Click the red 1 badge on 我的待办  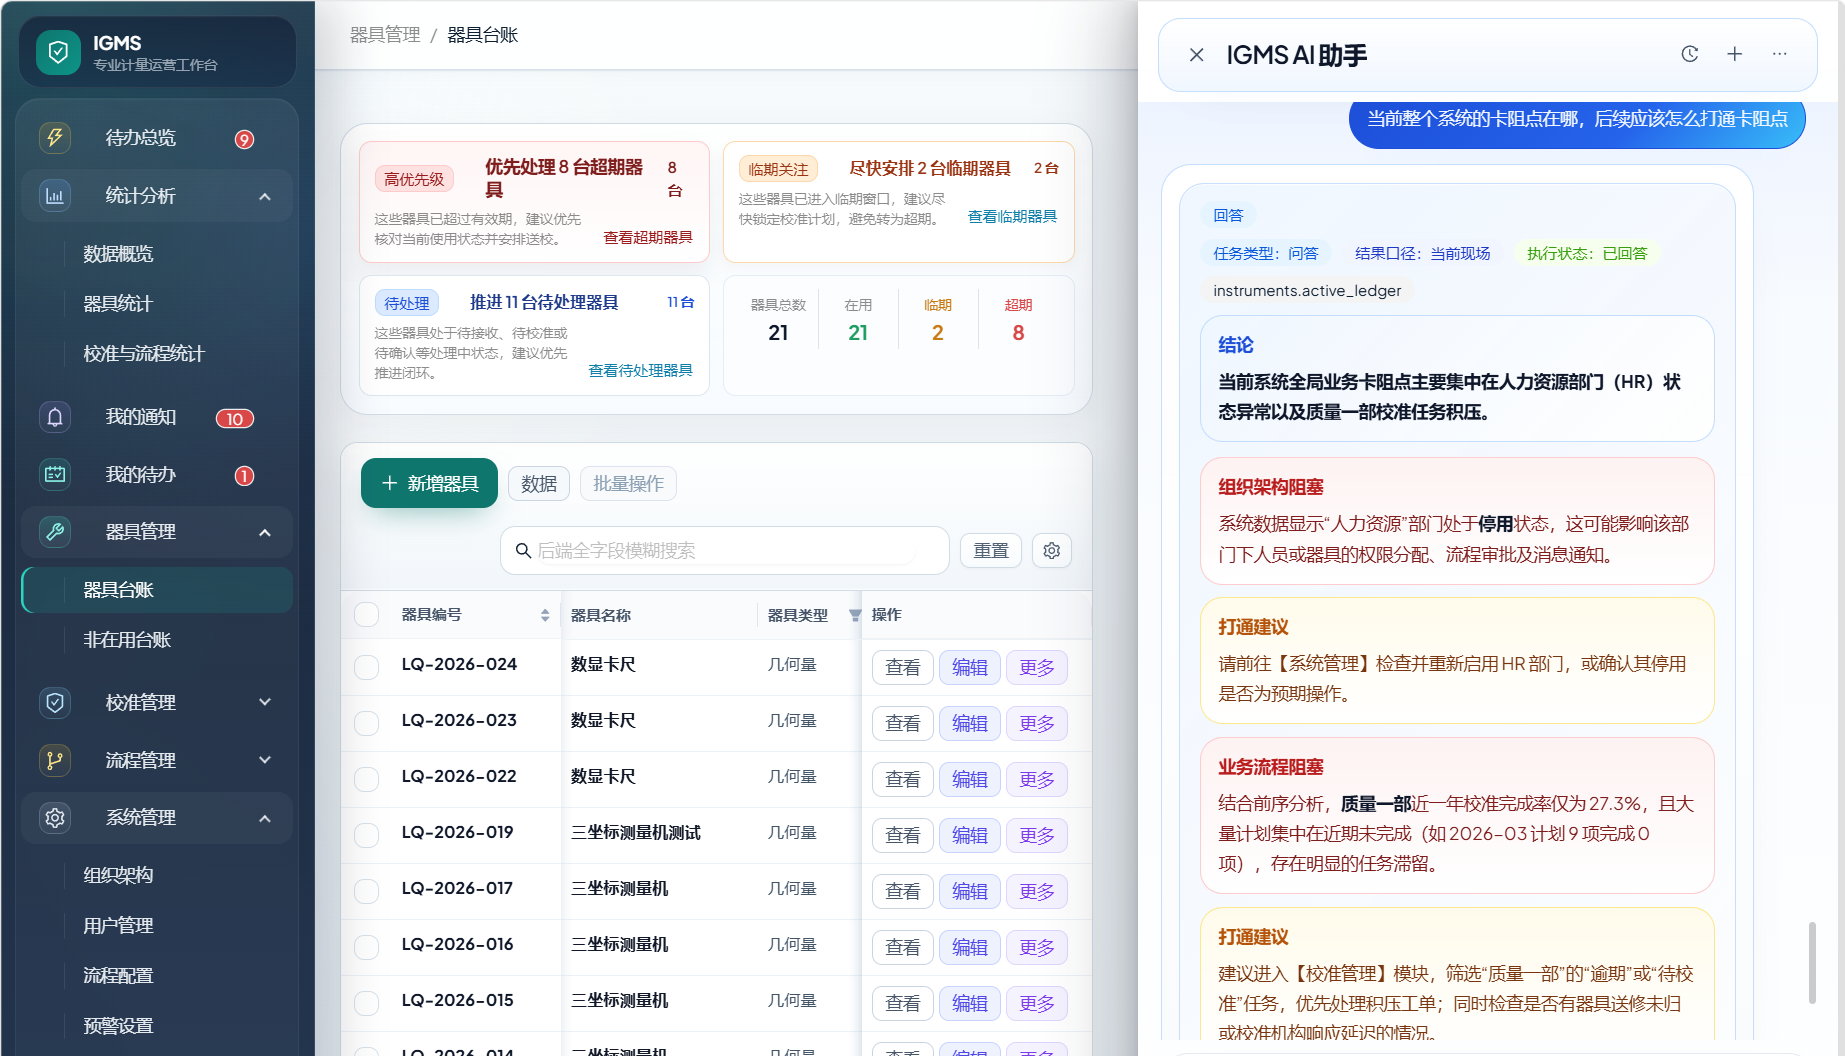[x=244, y=476]
